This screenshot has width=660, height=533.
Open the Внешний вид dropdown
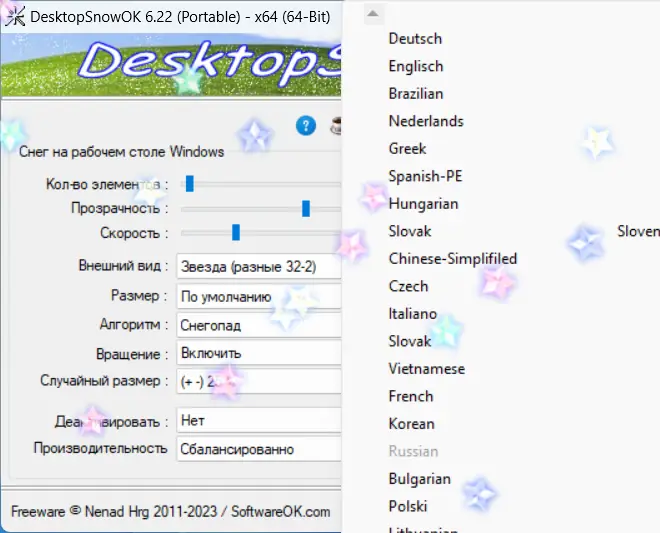[259, 266]
